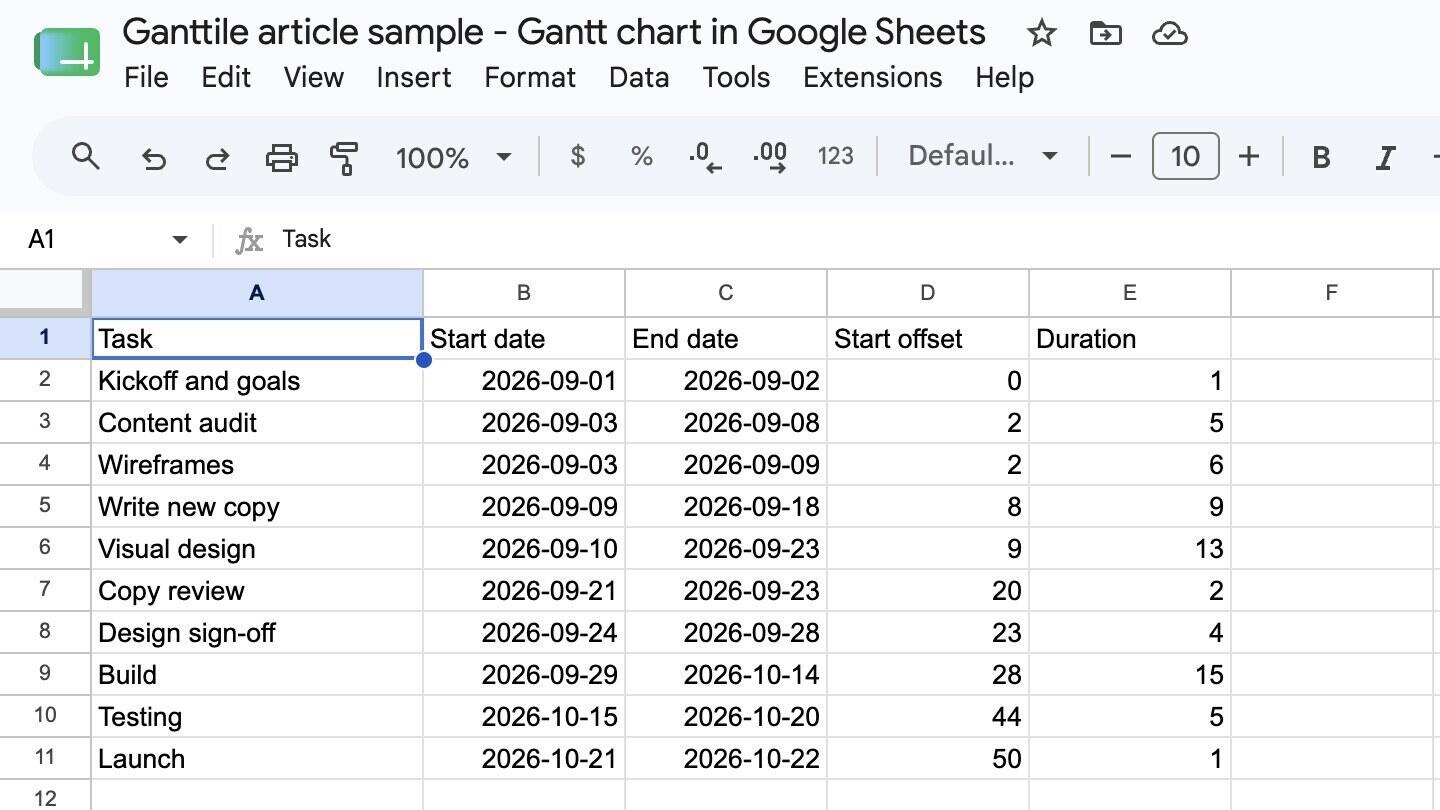Open the Google Sheets home icon
Image resolution: width=1440 pixels, height=810 pixels.
67,52
